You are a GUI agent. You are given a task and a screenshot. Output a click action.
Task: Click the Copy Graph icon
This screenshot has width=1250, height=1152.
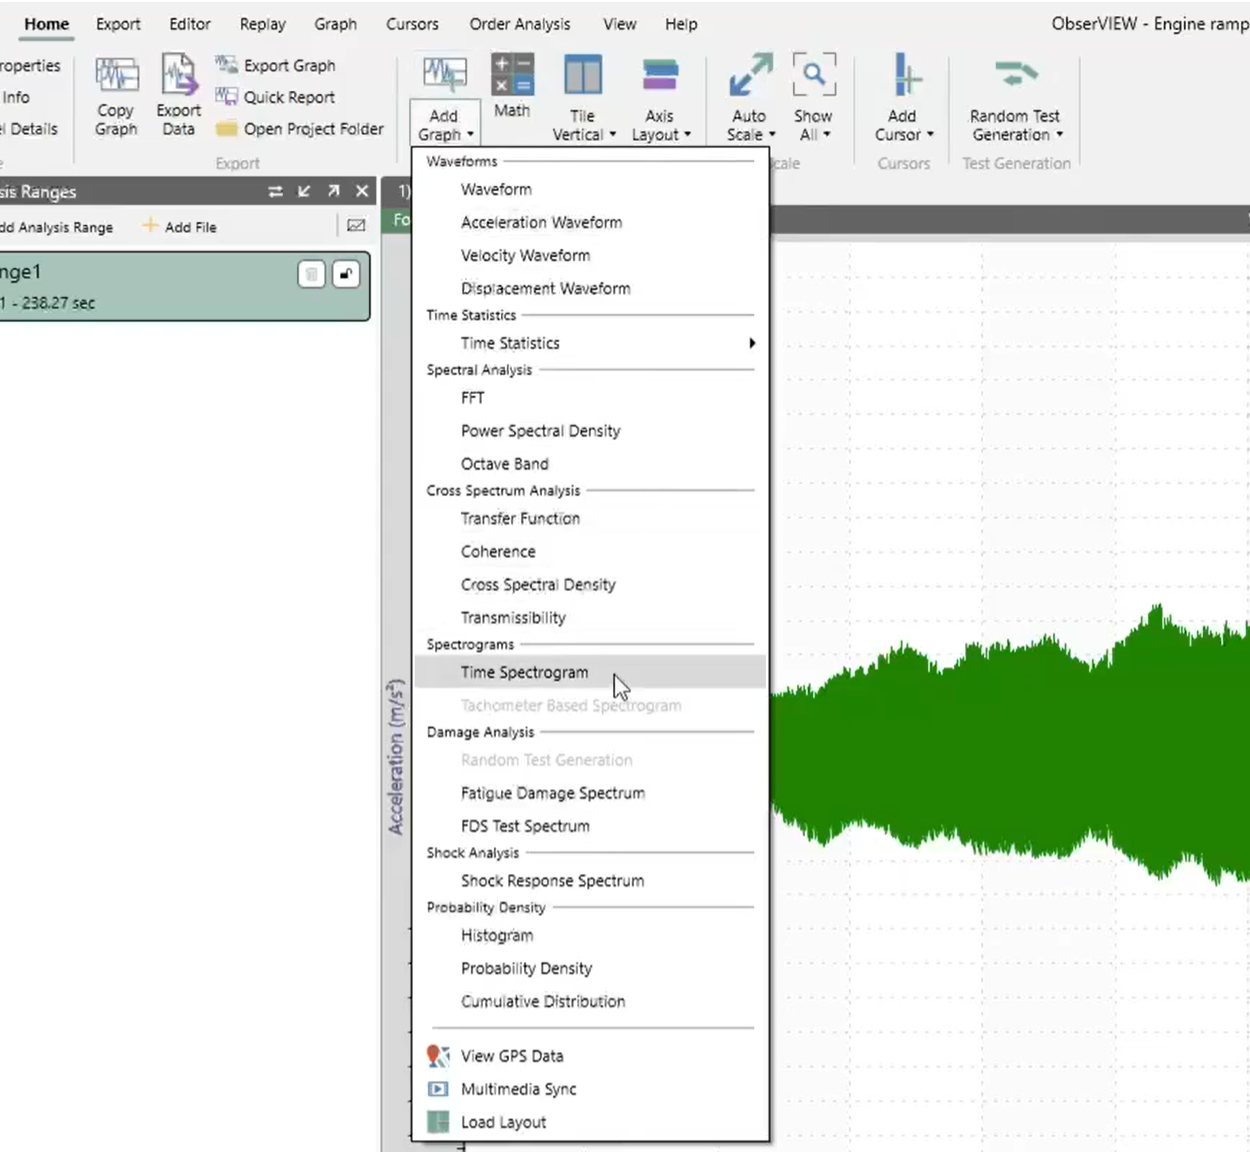116,75
